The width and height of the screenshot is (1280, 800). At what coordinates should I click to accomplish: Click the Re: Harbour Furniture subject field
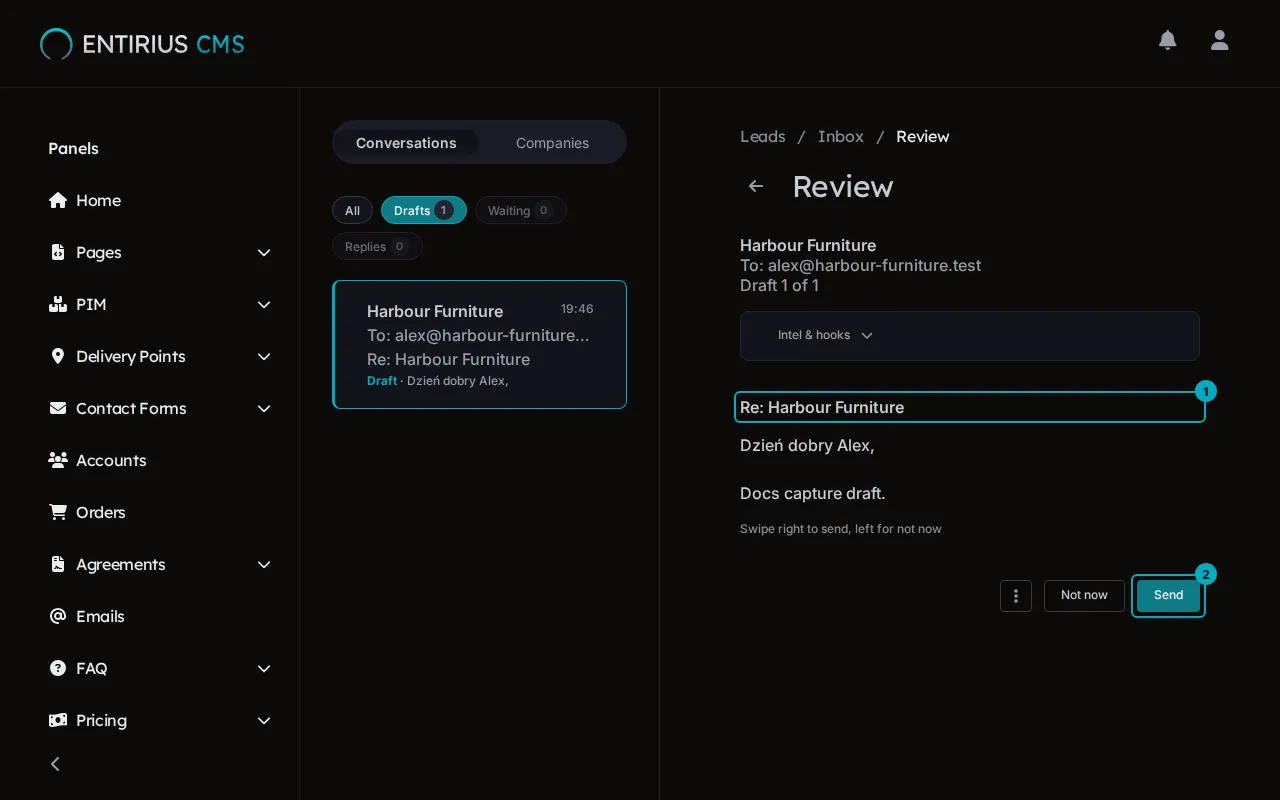(x=970, y=408)
